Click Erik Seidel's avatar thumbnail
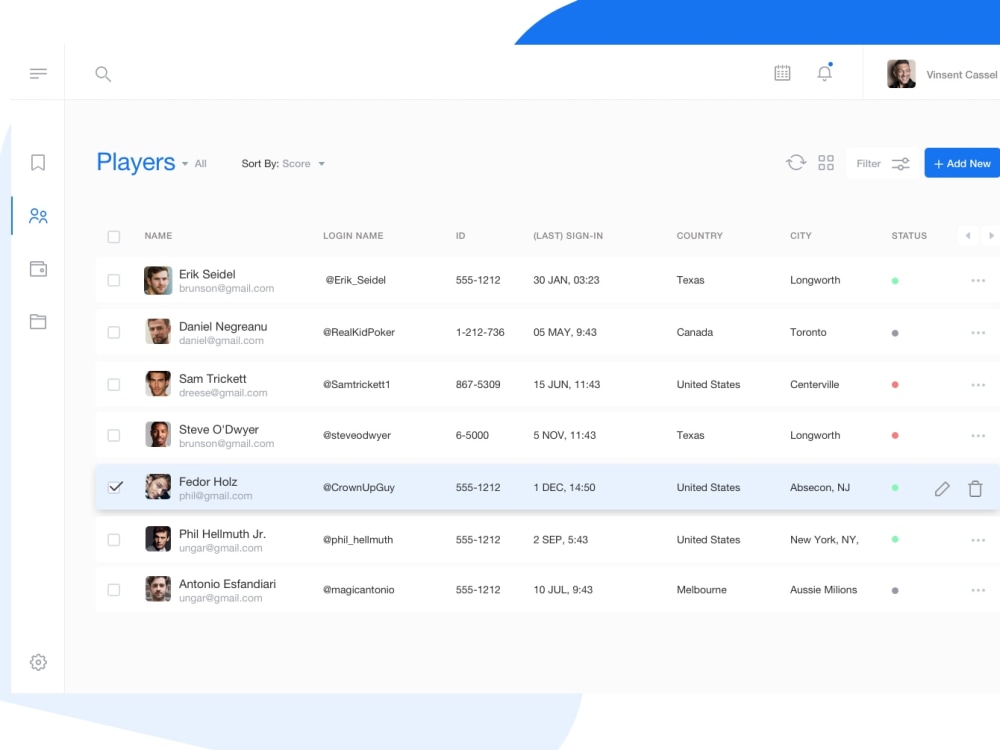Viewport: 1000px width, 750px height. coord(158,281)
